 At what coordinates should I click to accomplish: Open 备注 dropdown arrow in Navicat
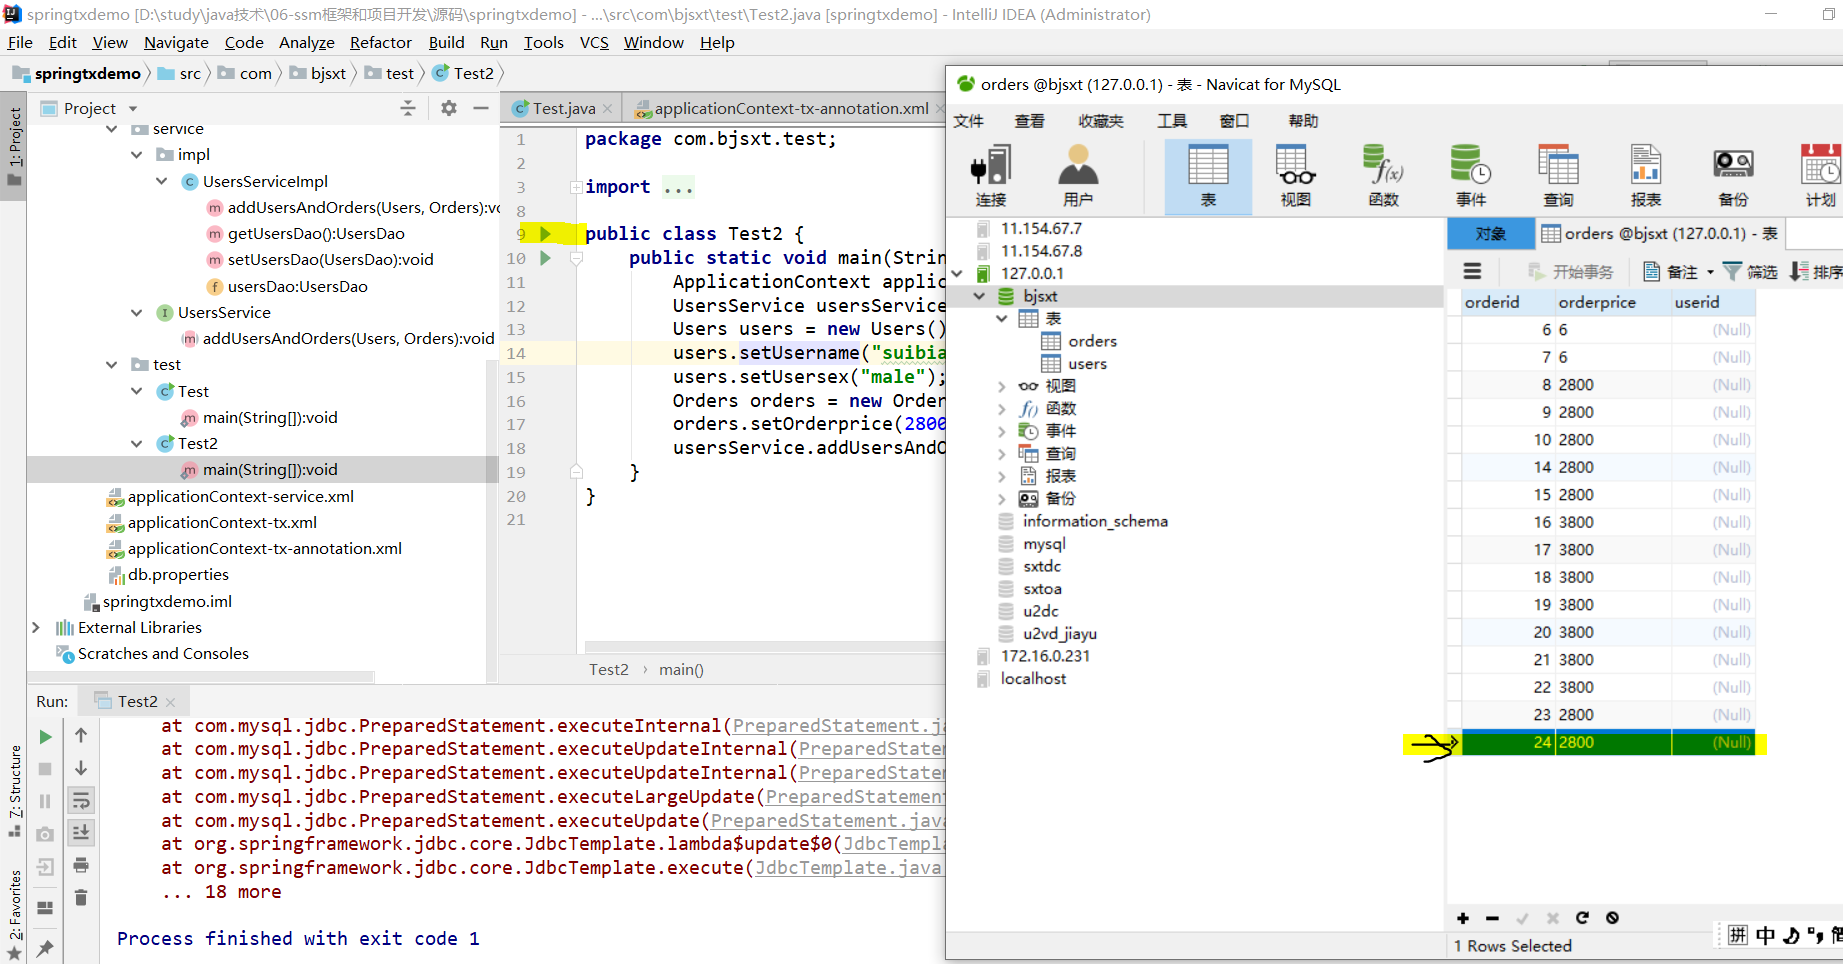click(x=1710, y=272)
